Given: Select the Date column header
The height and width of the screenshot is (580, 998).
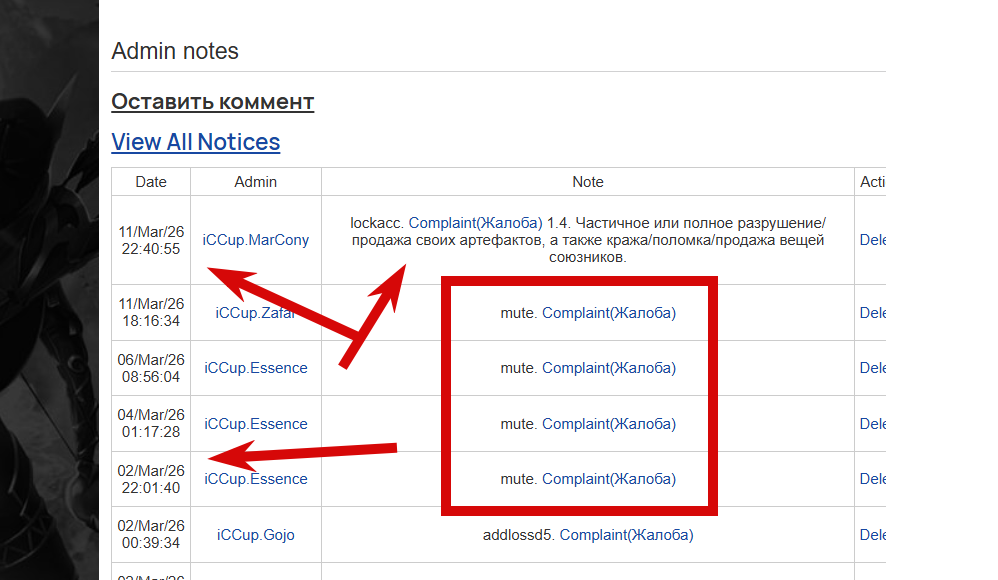Looking at the screenshot, I should tap(151, 182).
